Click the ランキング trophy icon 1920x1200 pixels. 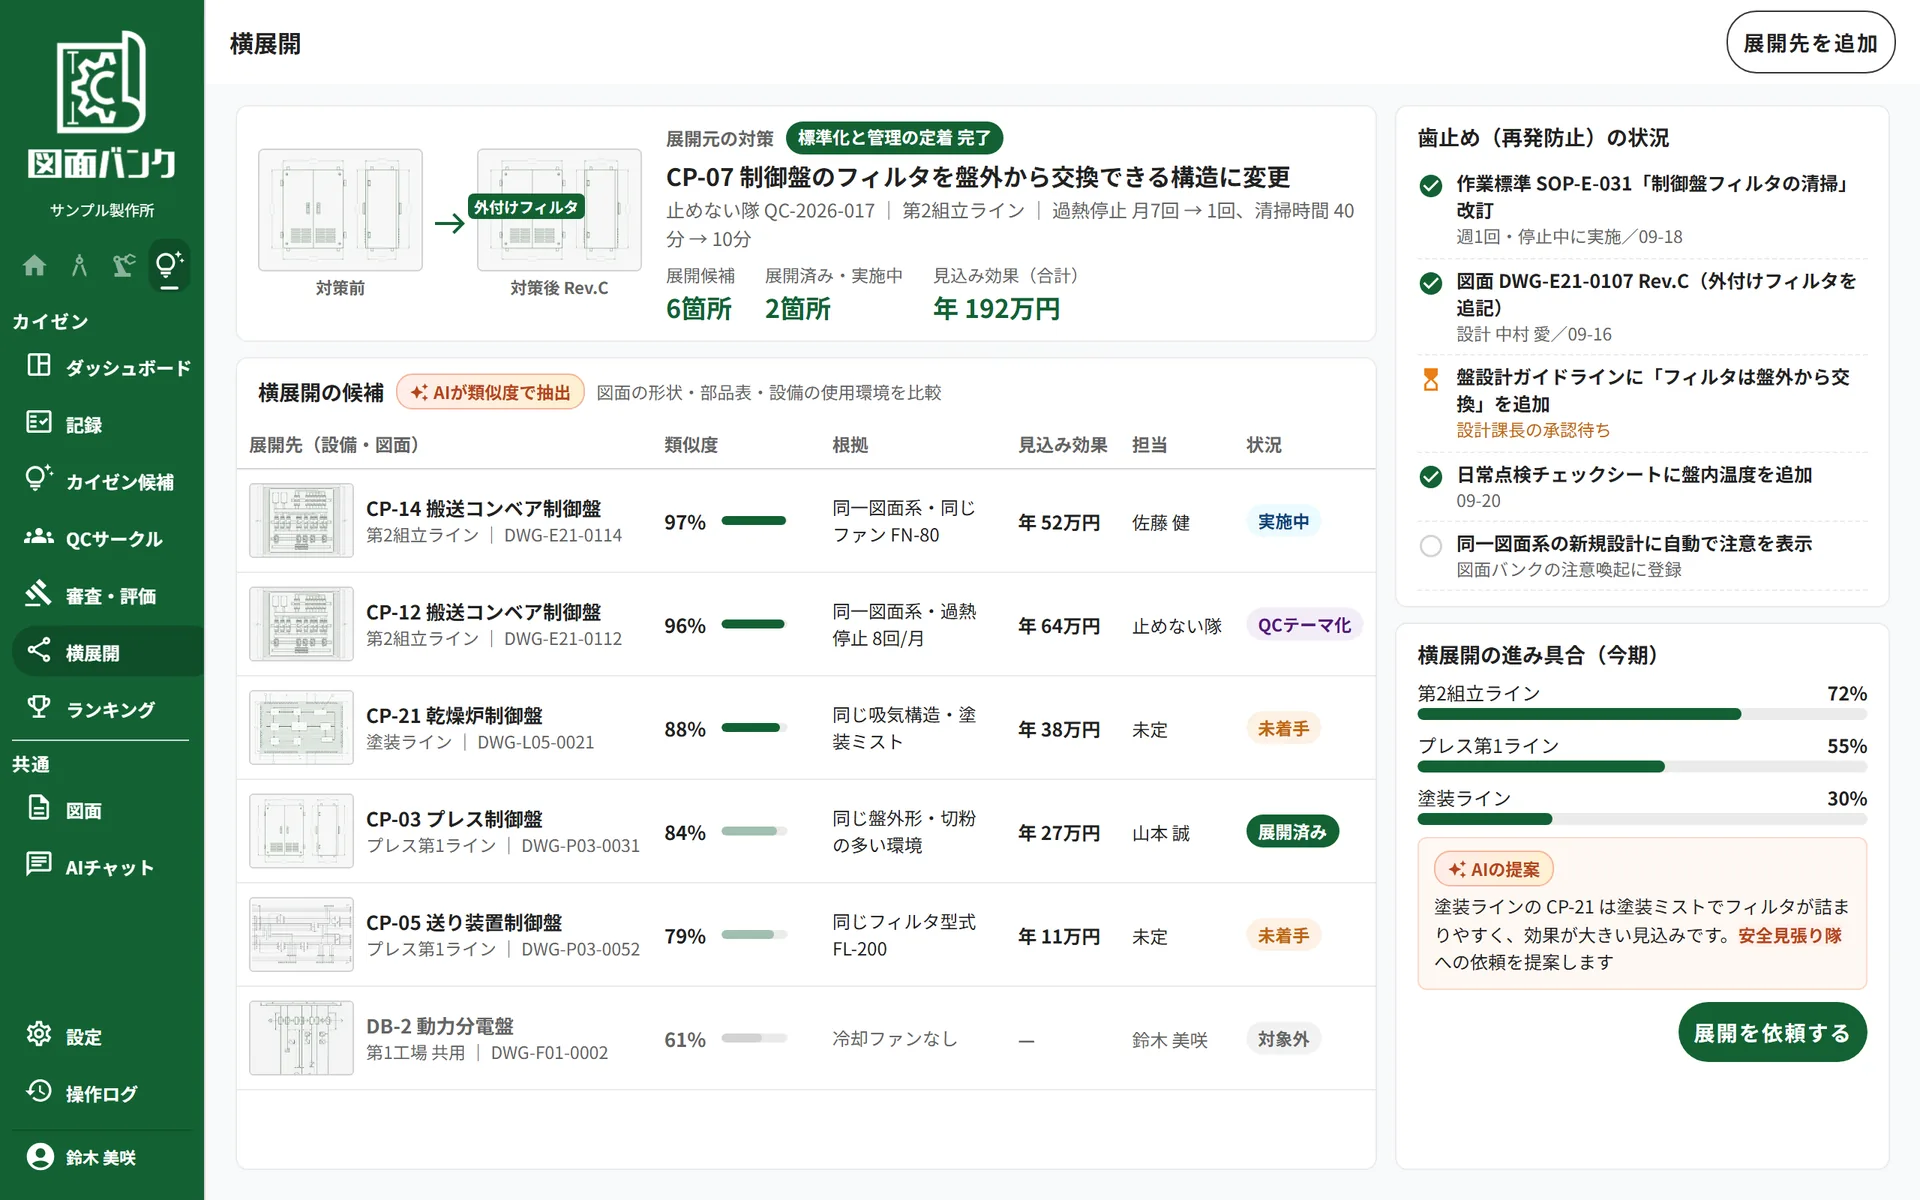click(39, 708)
